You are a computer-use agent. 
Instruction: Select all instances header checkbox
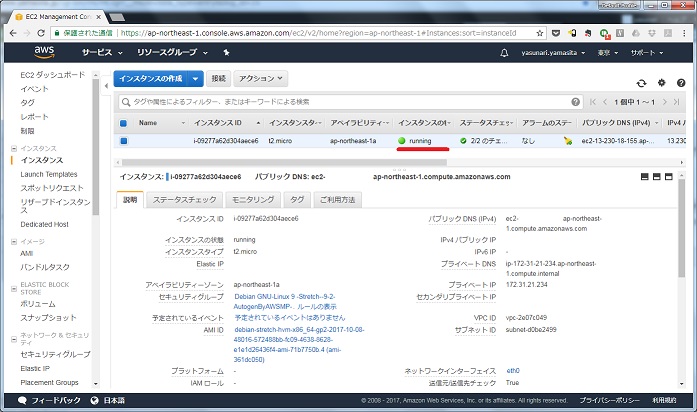coord(124,123)
